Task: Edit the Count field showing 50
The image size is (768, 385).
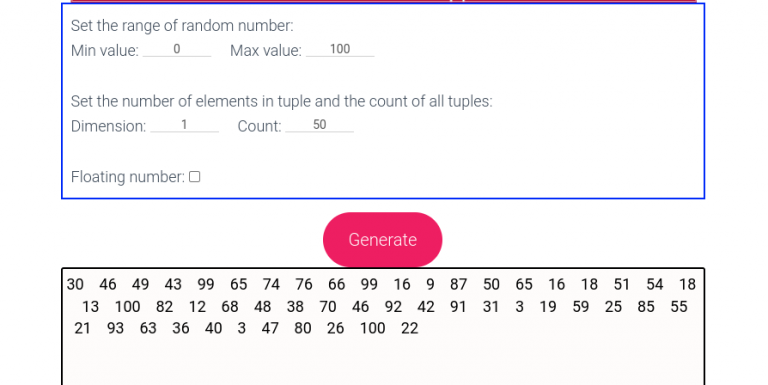Action: tap(319, 125)
